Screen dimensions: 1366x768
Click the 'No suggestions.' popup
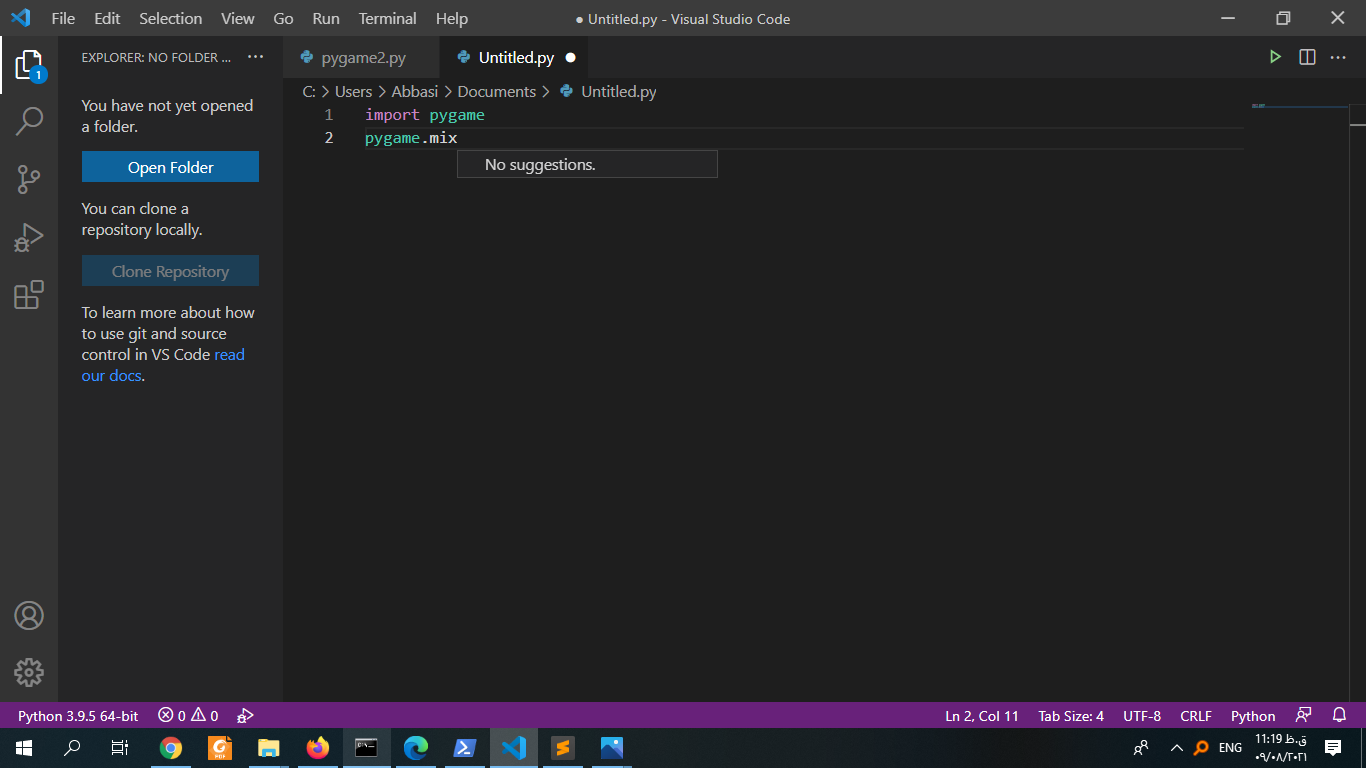(587, 164)
